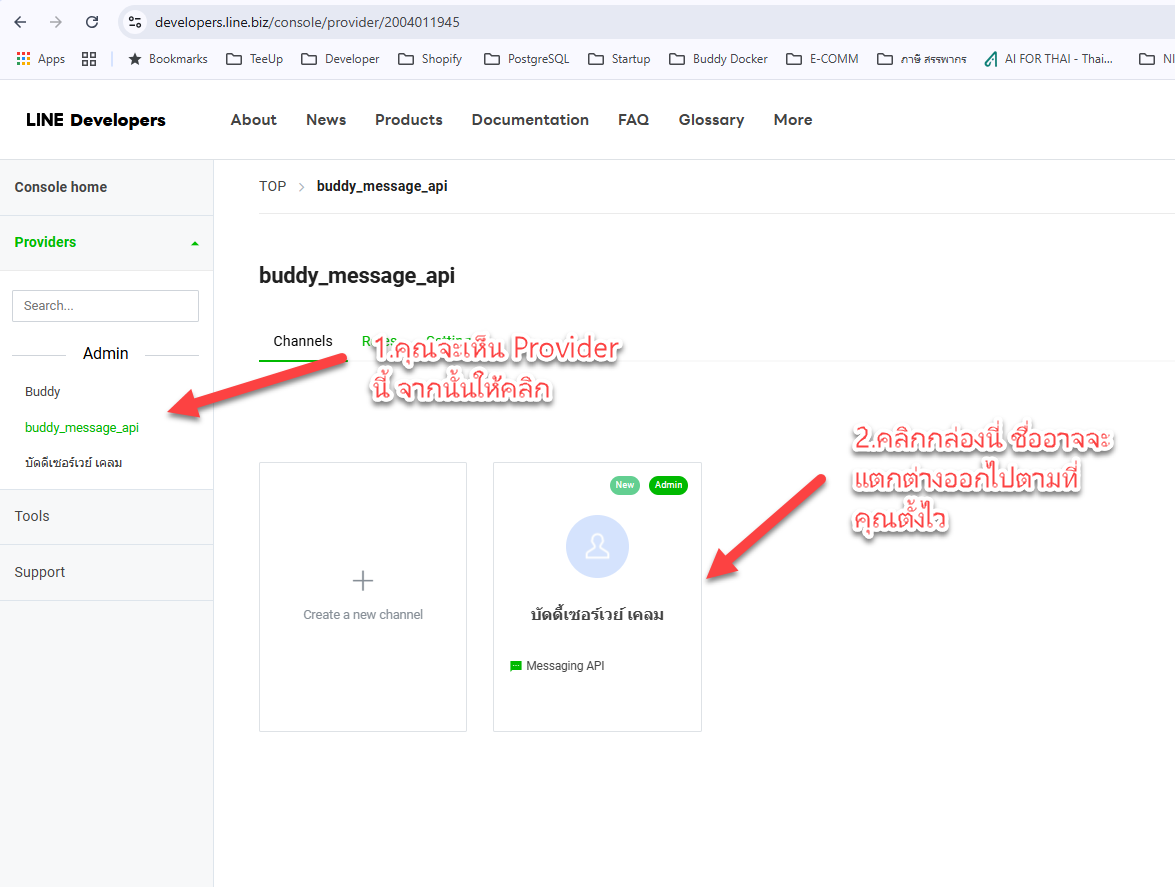1175x887 pixels.
Task: Click the Create a new channel text
Action: (363, 615)
